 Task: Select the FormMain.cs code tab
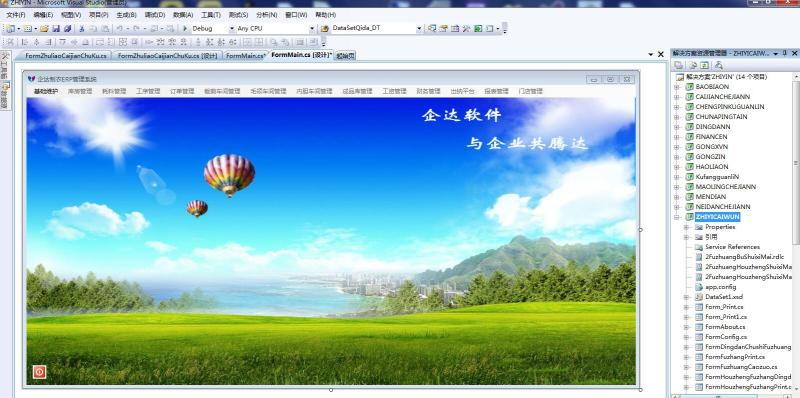(245, 56)
